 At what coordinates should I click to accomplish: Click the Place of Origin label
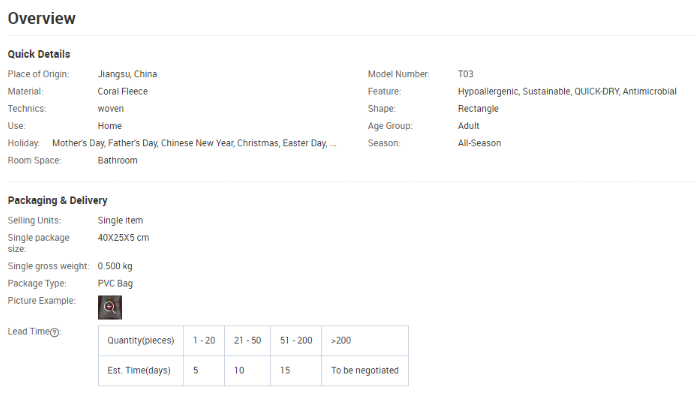[x=38, y=74]
